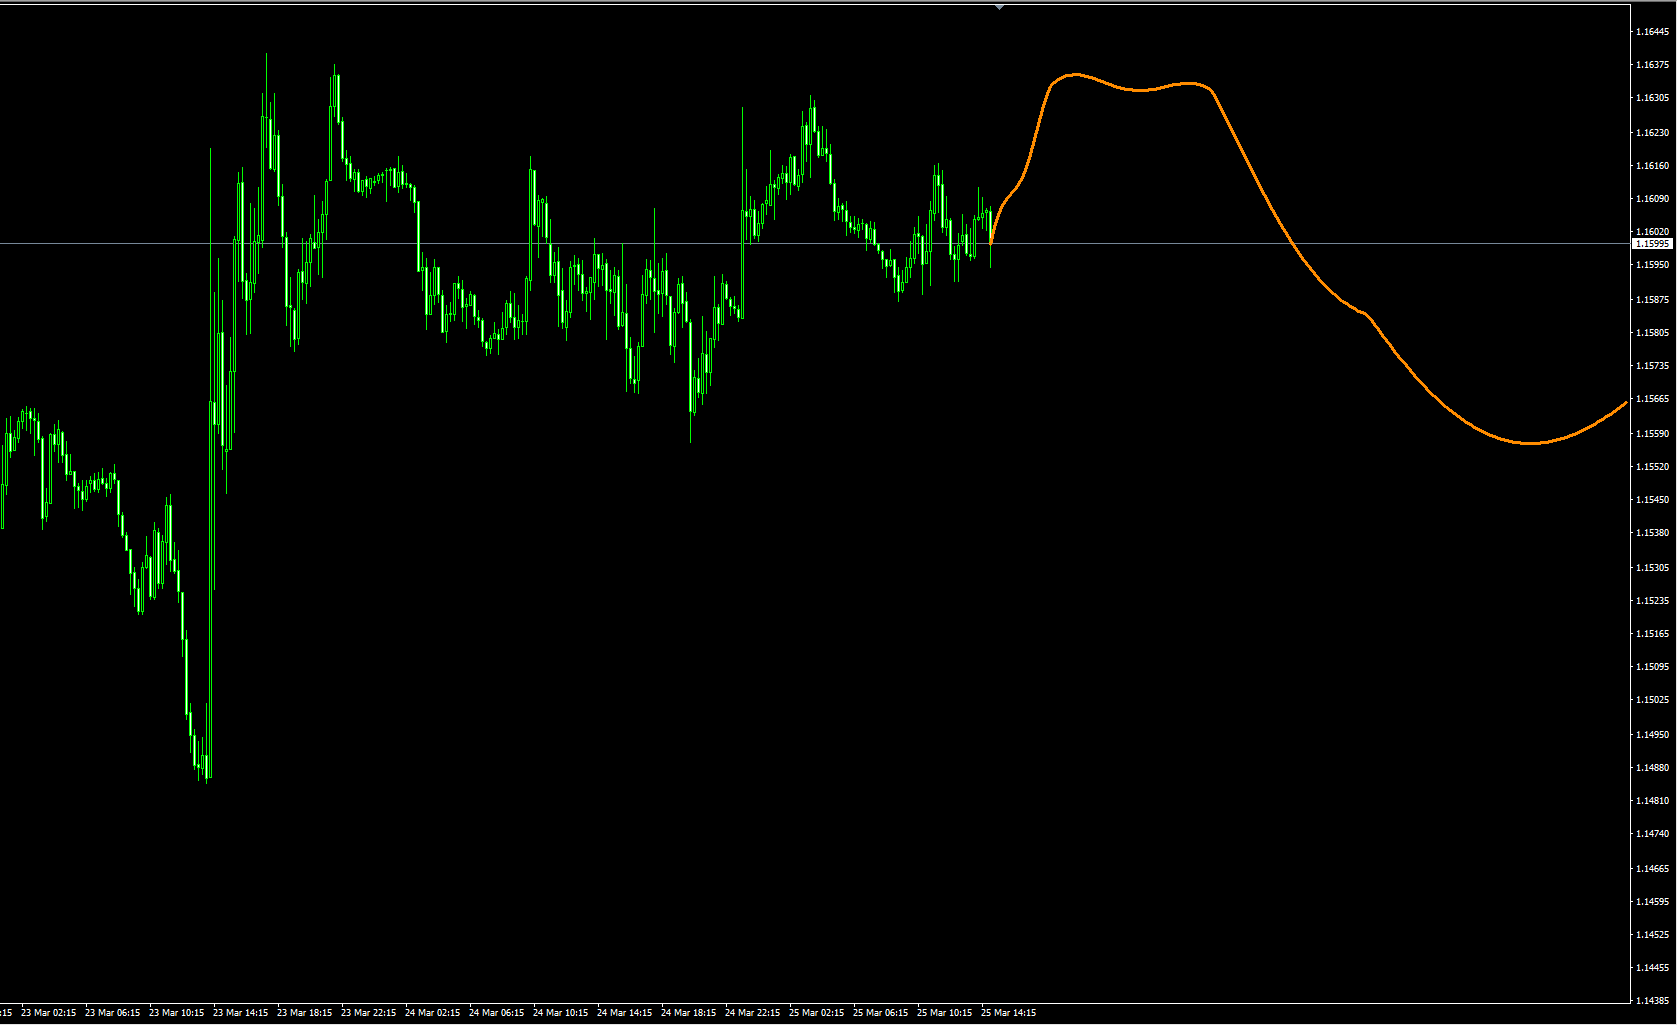The image size is (1678, 1026).
Task: Click the orange forecast line's lowest trough
Action: 1530,443
